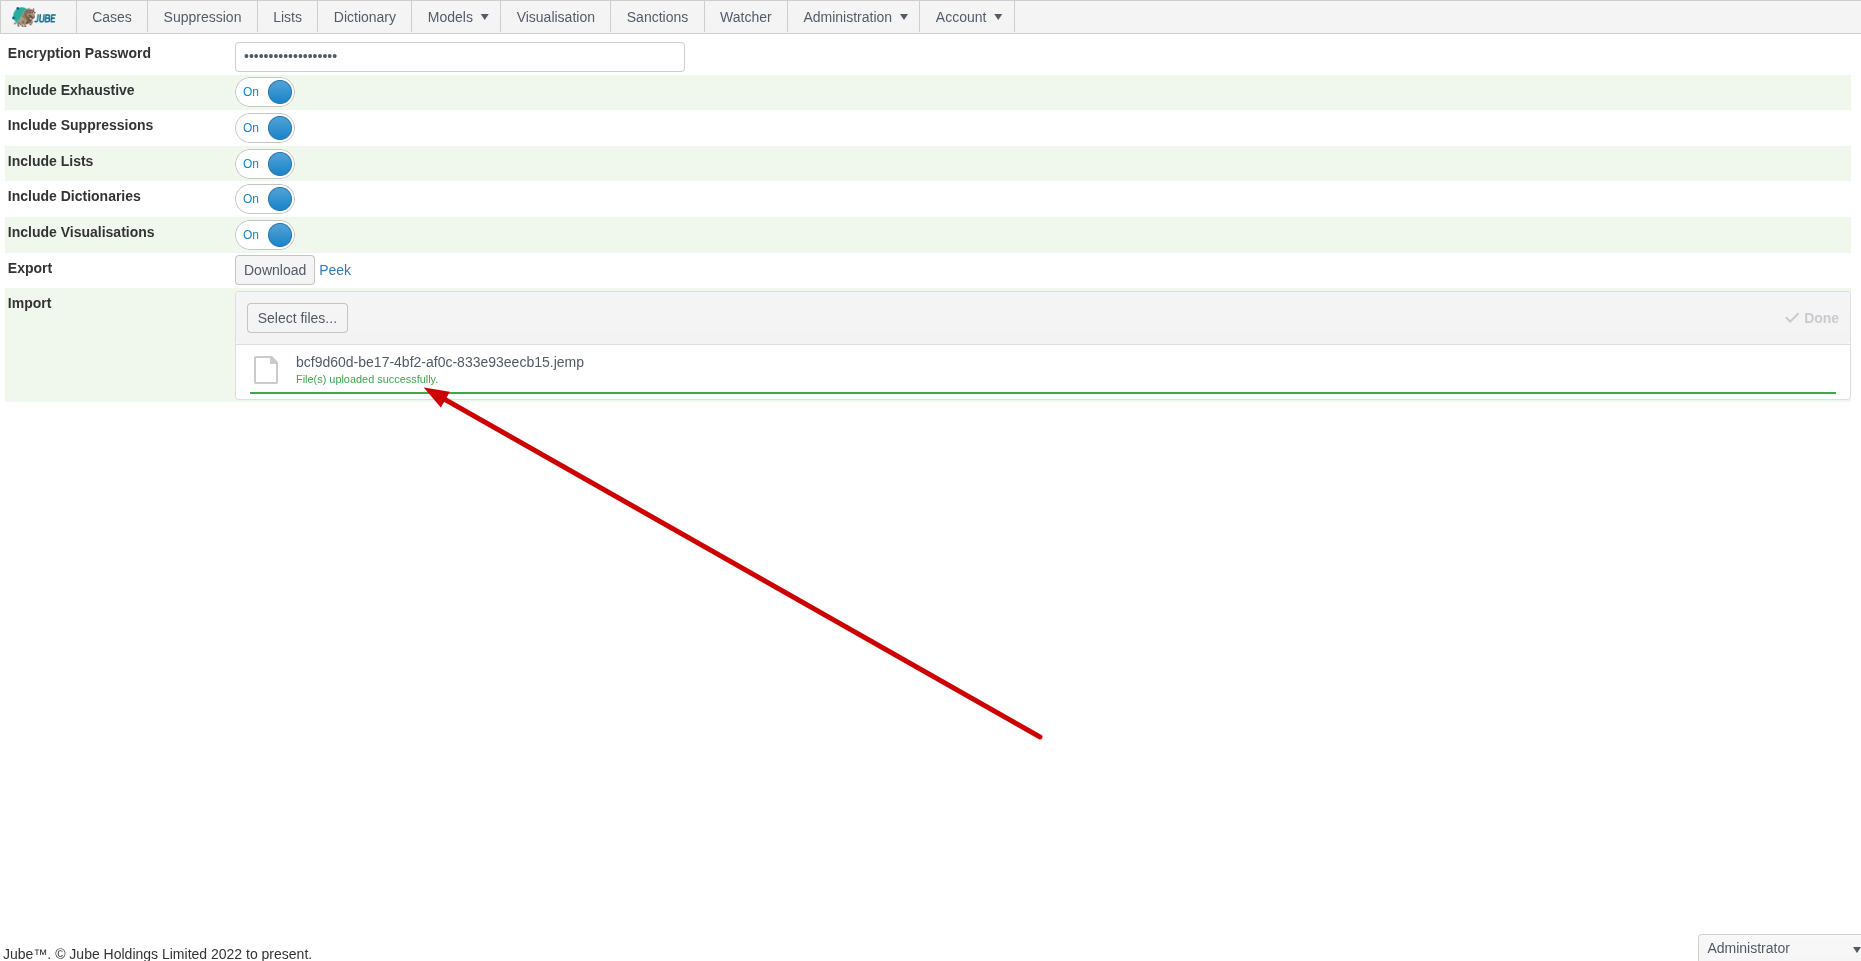
Task: Open the Sanctions menu item
Action: click(657, 17)
